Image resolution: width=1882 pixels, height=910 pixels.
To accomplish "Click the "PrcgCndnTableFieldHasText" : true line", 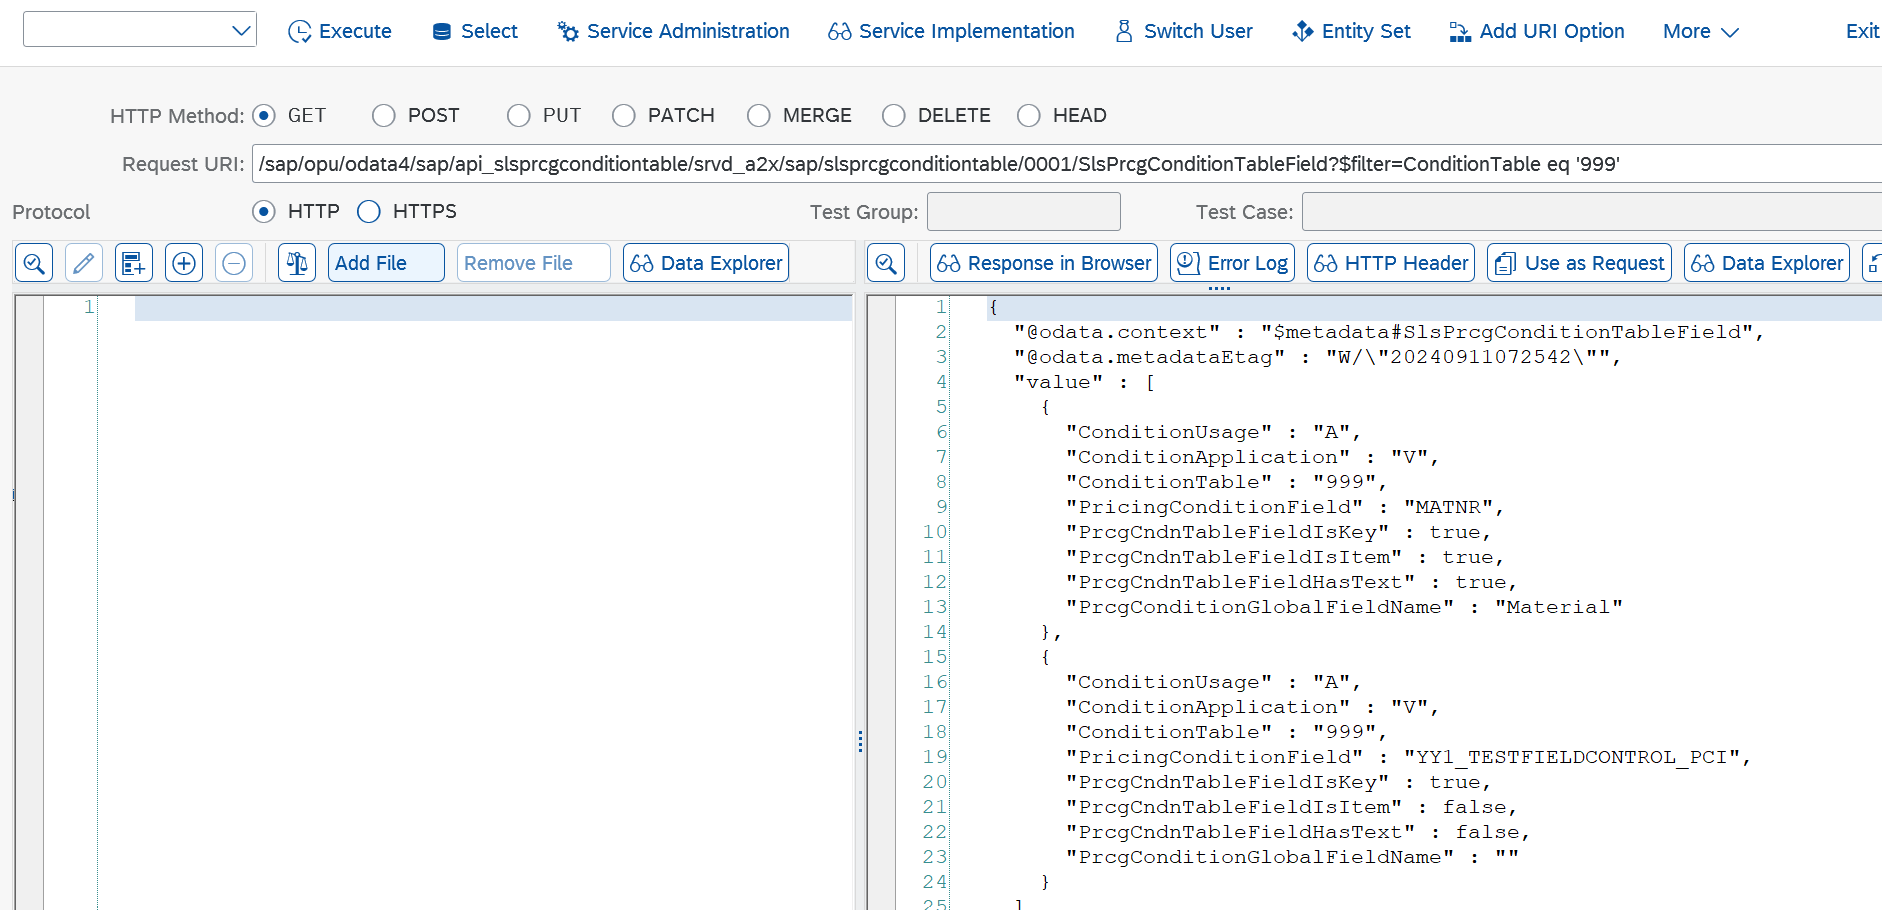I will tap(1291, 582).
